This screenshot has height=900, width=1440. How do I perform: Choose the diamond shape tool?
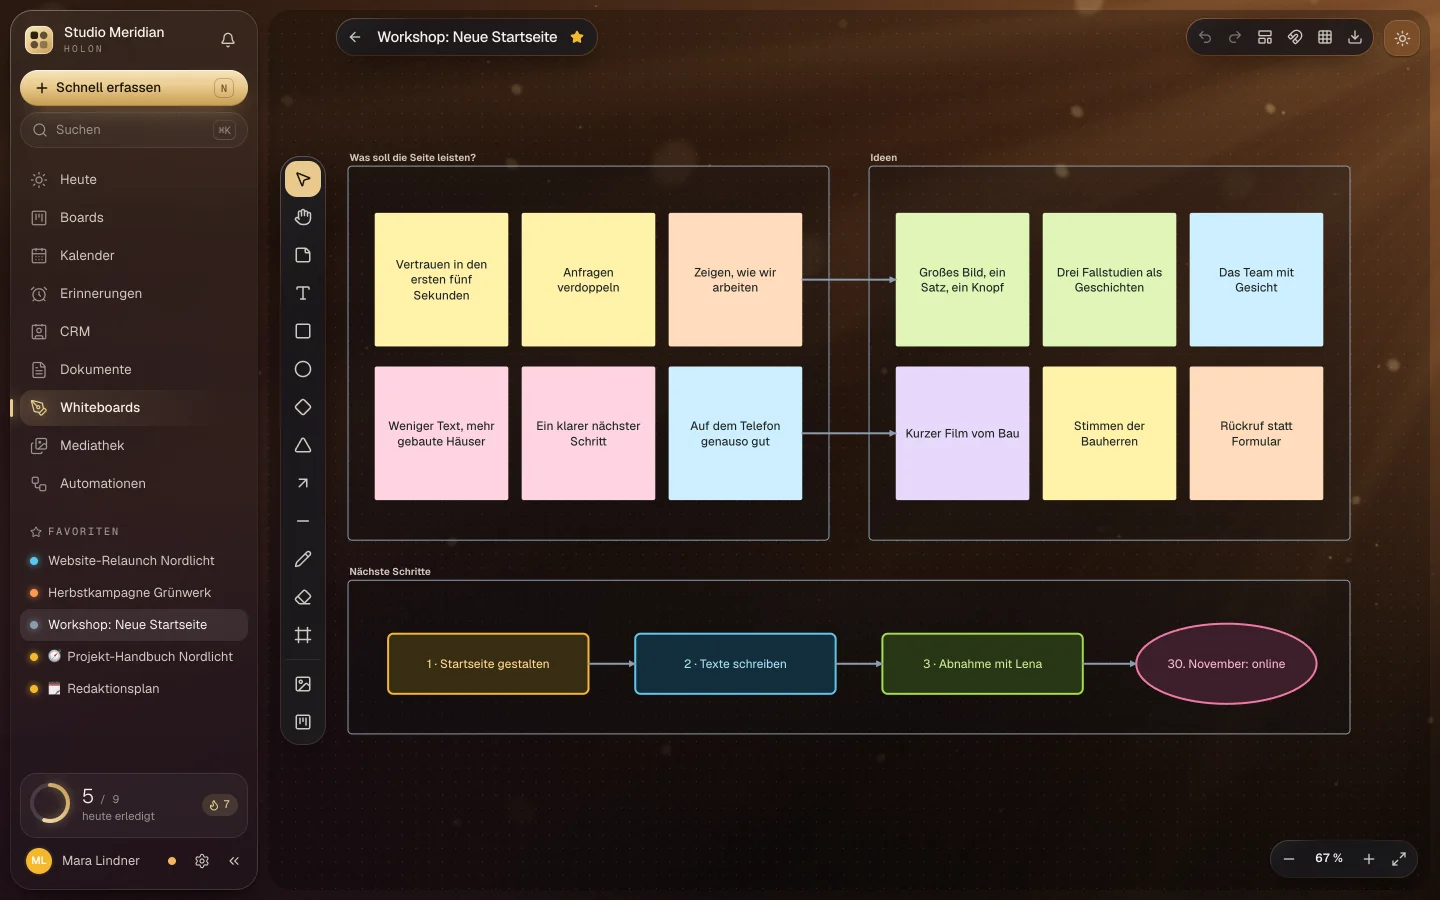click(303, 408)
